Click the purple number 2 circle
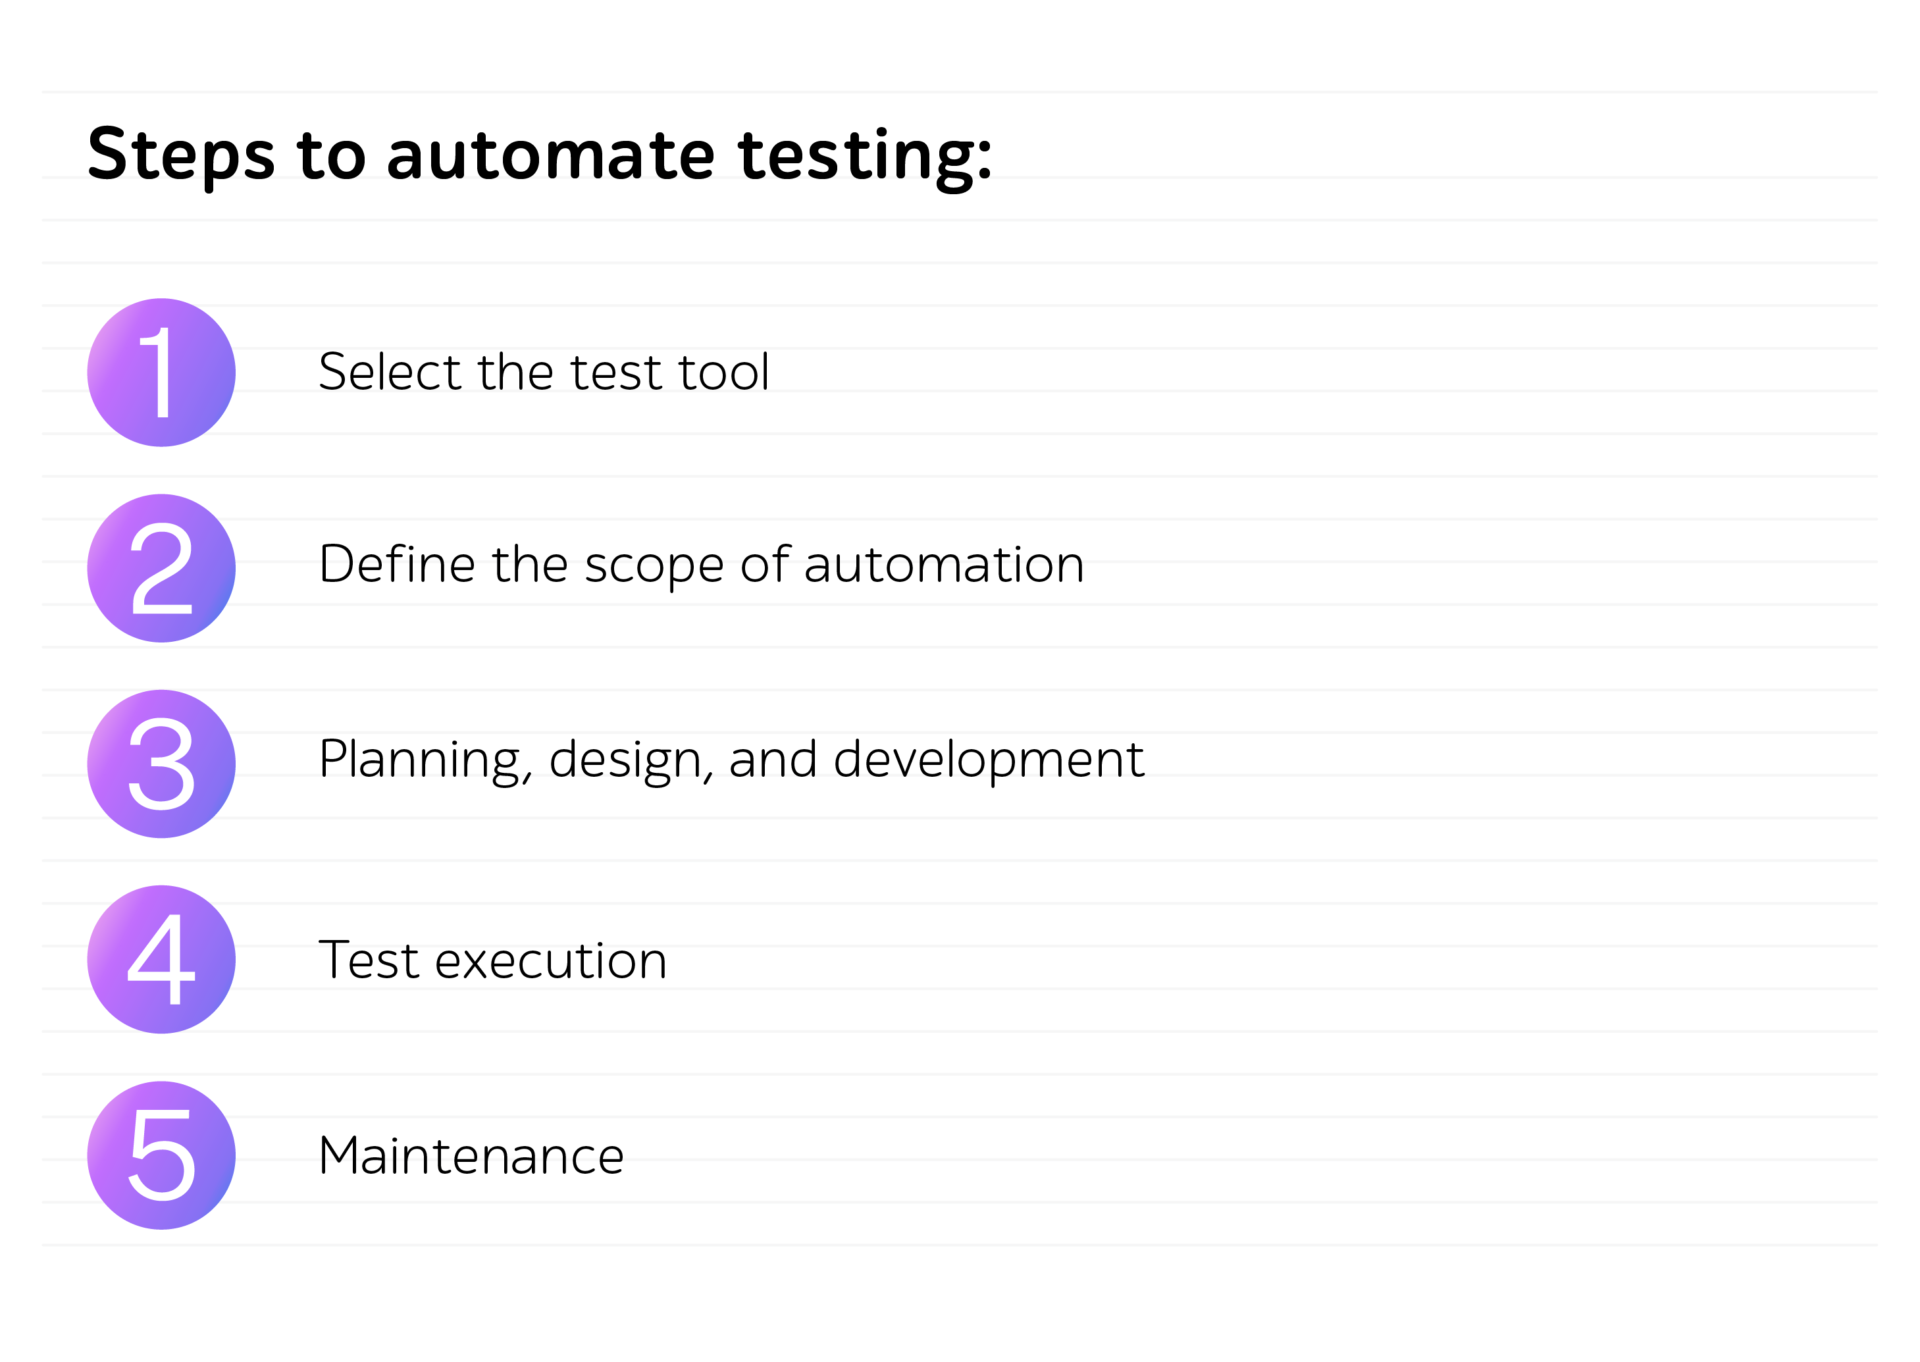The width and height of the screenshot is (1920, 1362). click(x=161, y=568)
